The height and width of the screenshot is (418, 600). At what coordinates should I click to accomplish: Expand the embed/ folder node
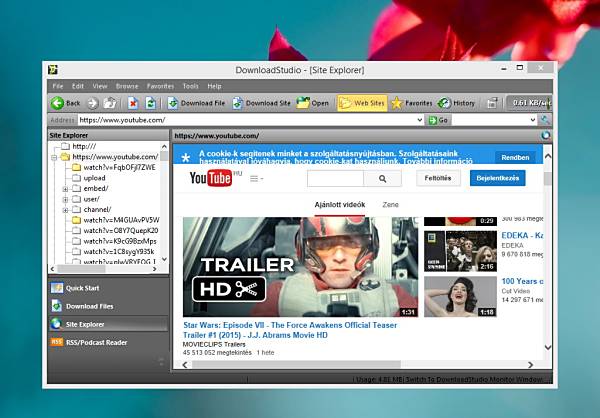(x=65, y=189)
